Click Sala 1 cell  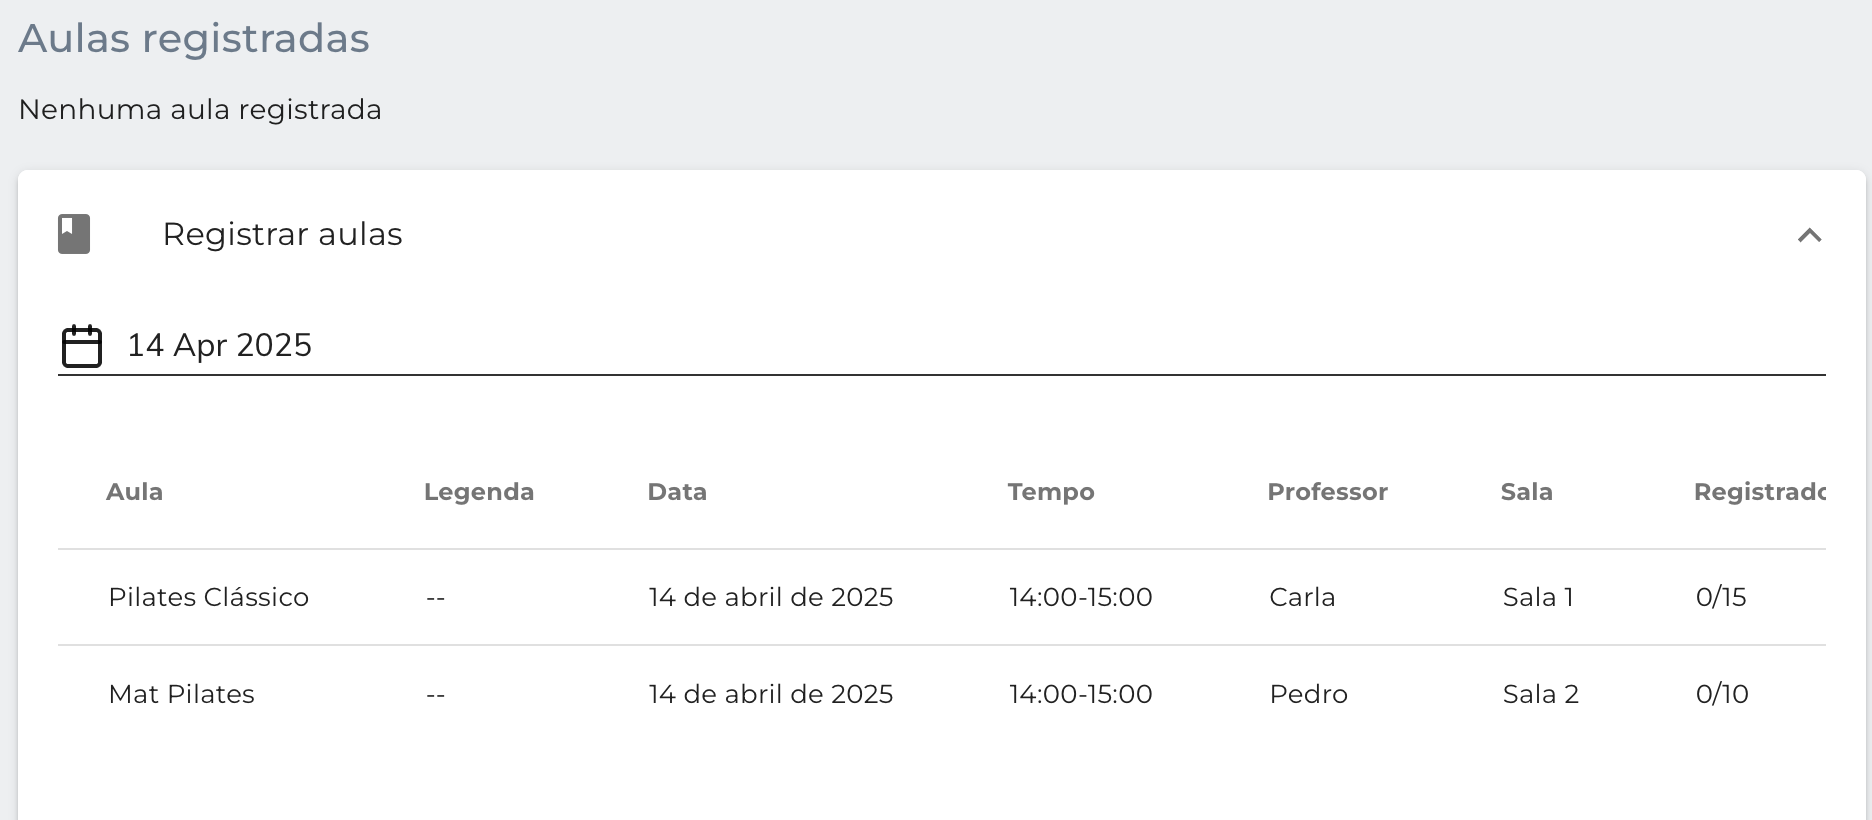(1538, 597)
